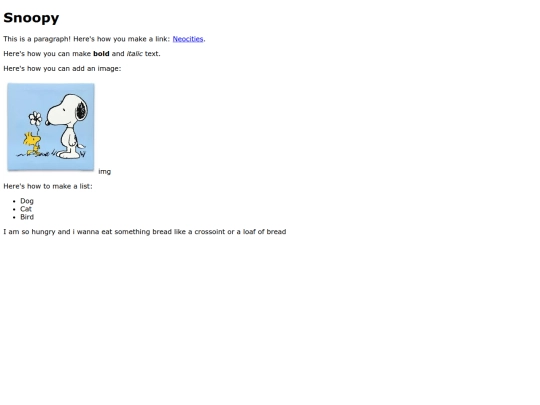Click the 'Here's how to make a list' text
Viewport: 540px width, 405px height.
coord(48,186)
